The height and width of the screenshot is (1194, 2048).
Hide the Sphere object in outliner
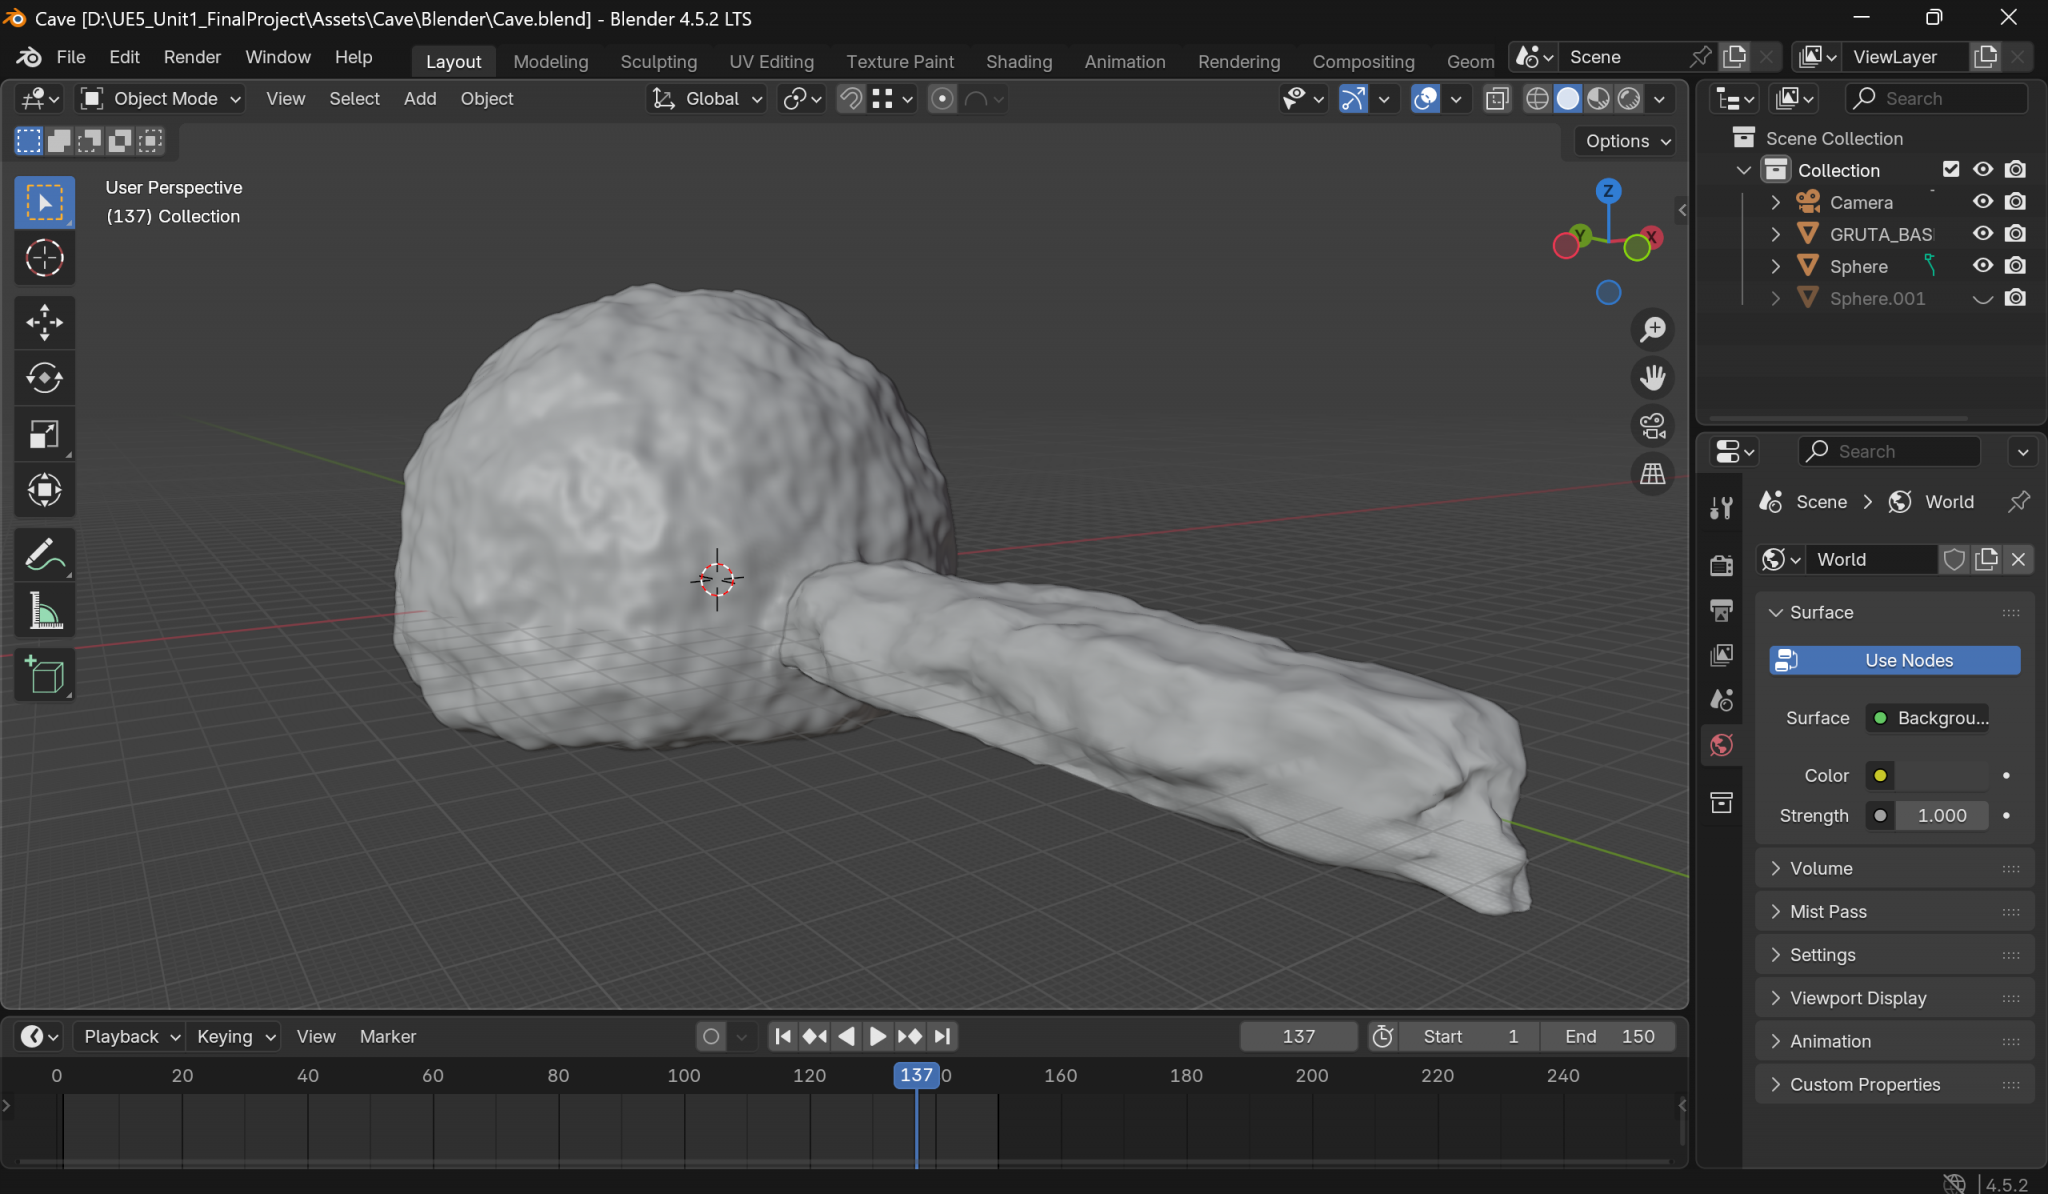click(1982, 266)
